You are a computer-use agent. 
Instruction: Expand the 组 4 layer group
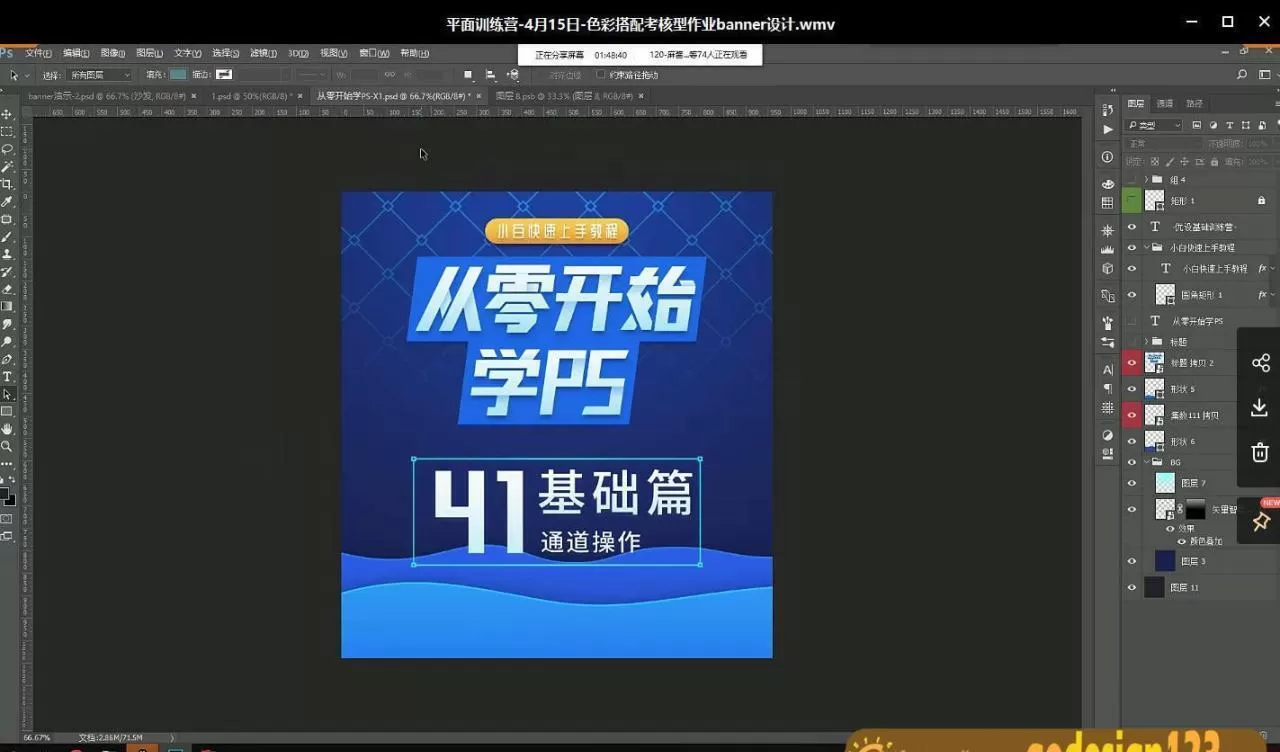click(1146, 180)
